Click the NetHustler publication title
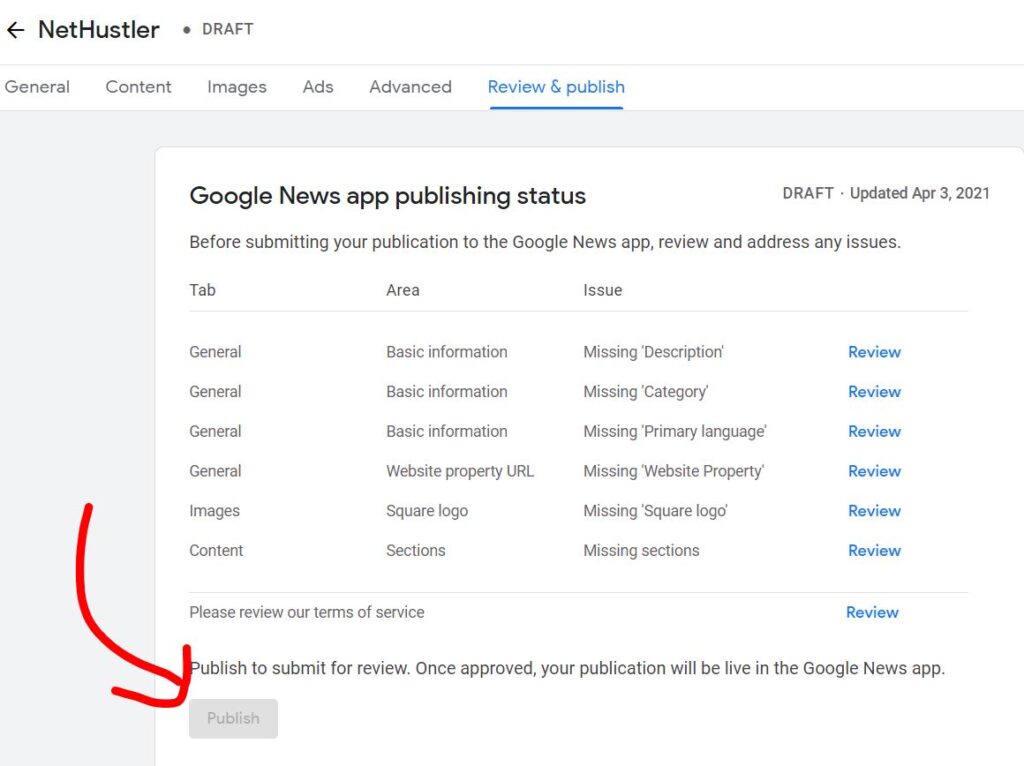This screenshot has height=766, width=1024. point(99,30)
